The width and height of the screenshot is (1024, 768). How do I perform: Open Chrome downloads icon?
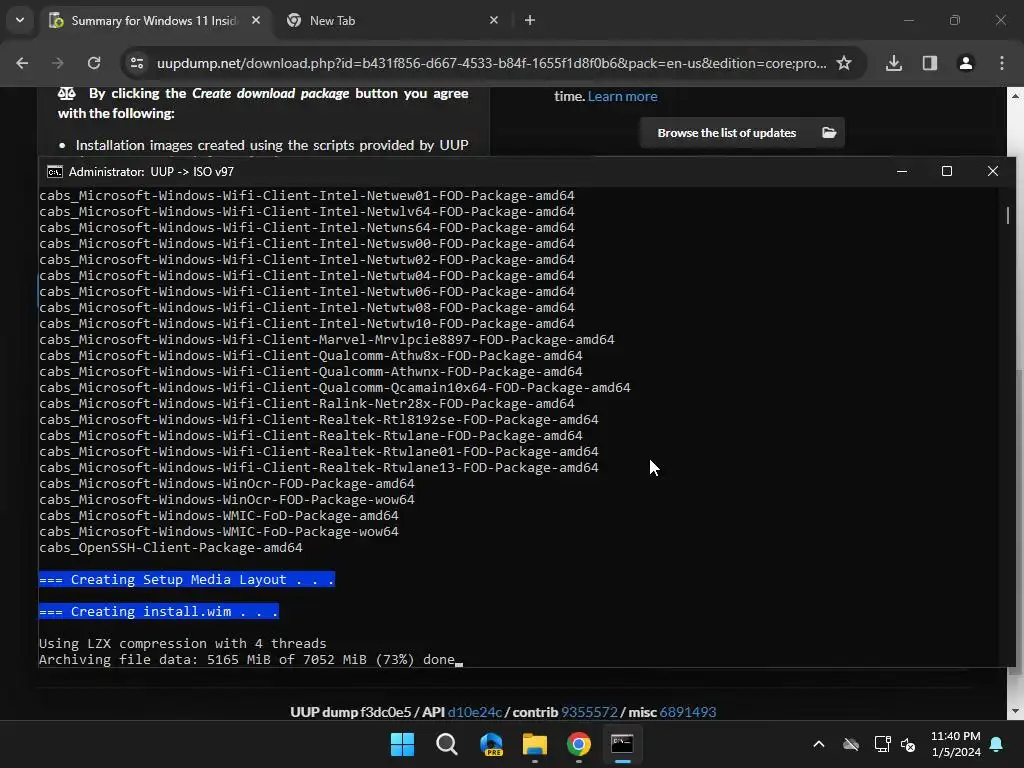point(894,63)
